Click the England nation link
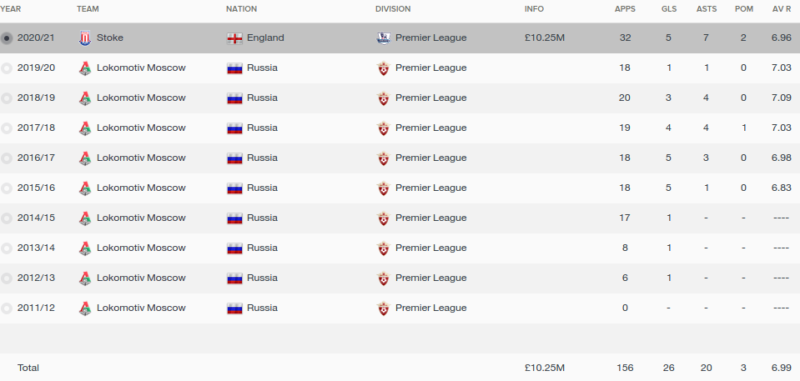This screenshot has width=800, height=381. coord(265,38)
